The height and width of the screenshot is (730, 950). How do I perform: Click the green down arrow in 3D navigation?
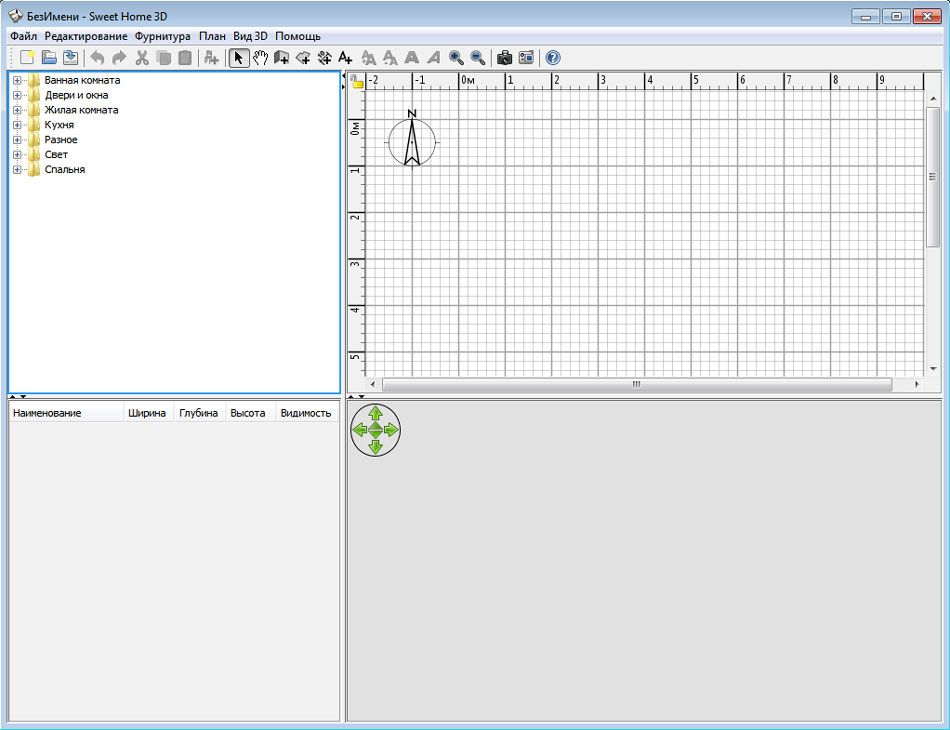click(x=376, y=447)
